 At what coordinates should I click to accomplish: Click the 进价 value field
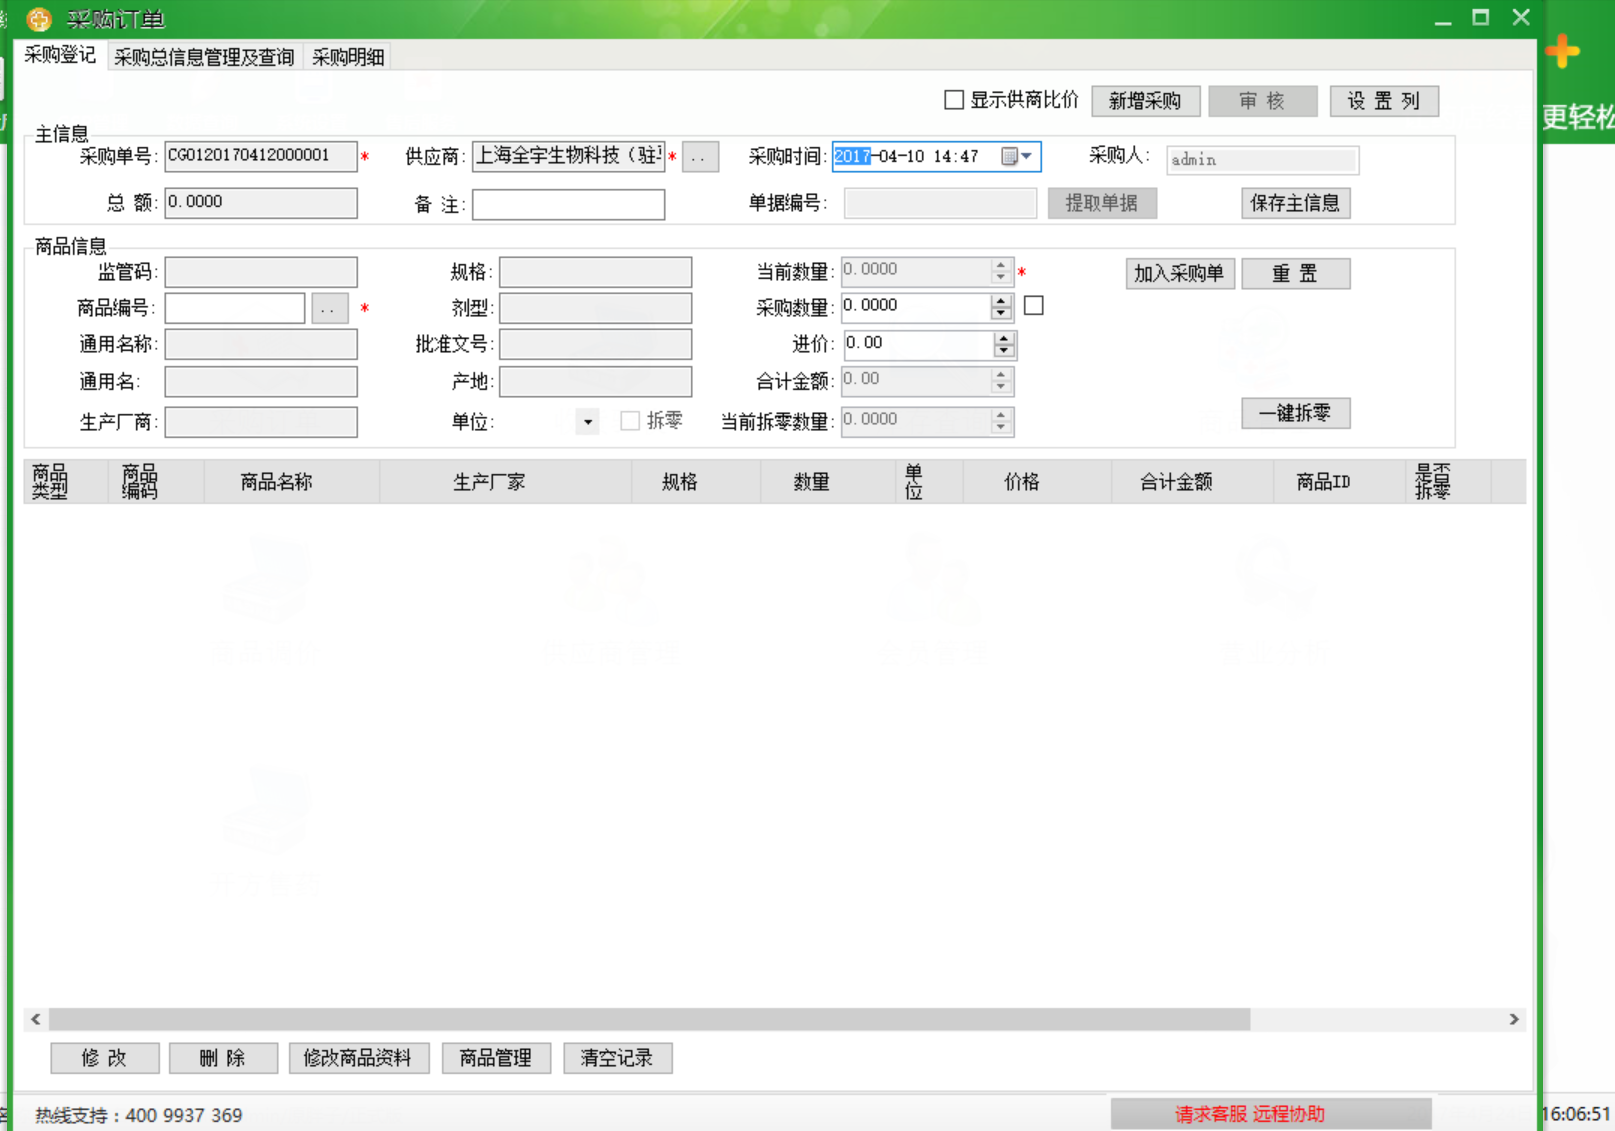tap(918, 344)
